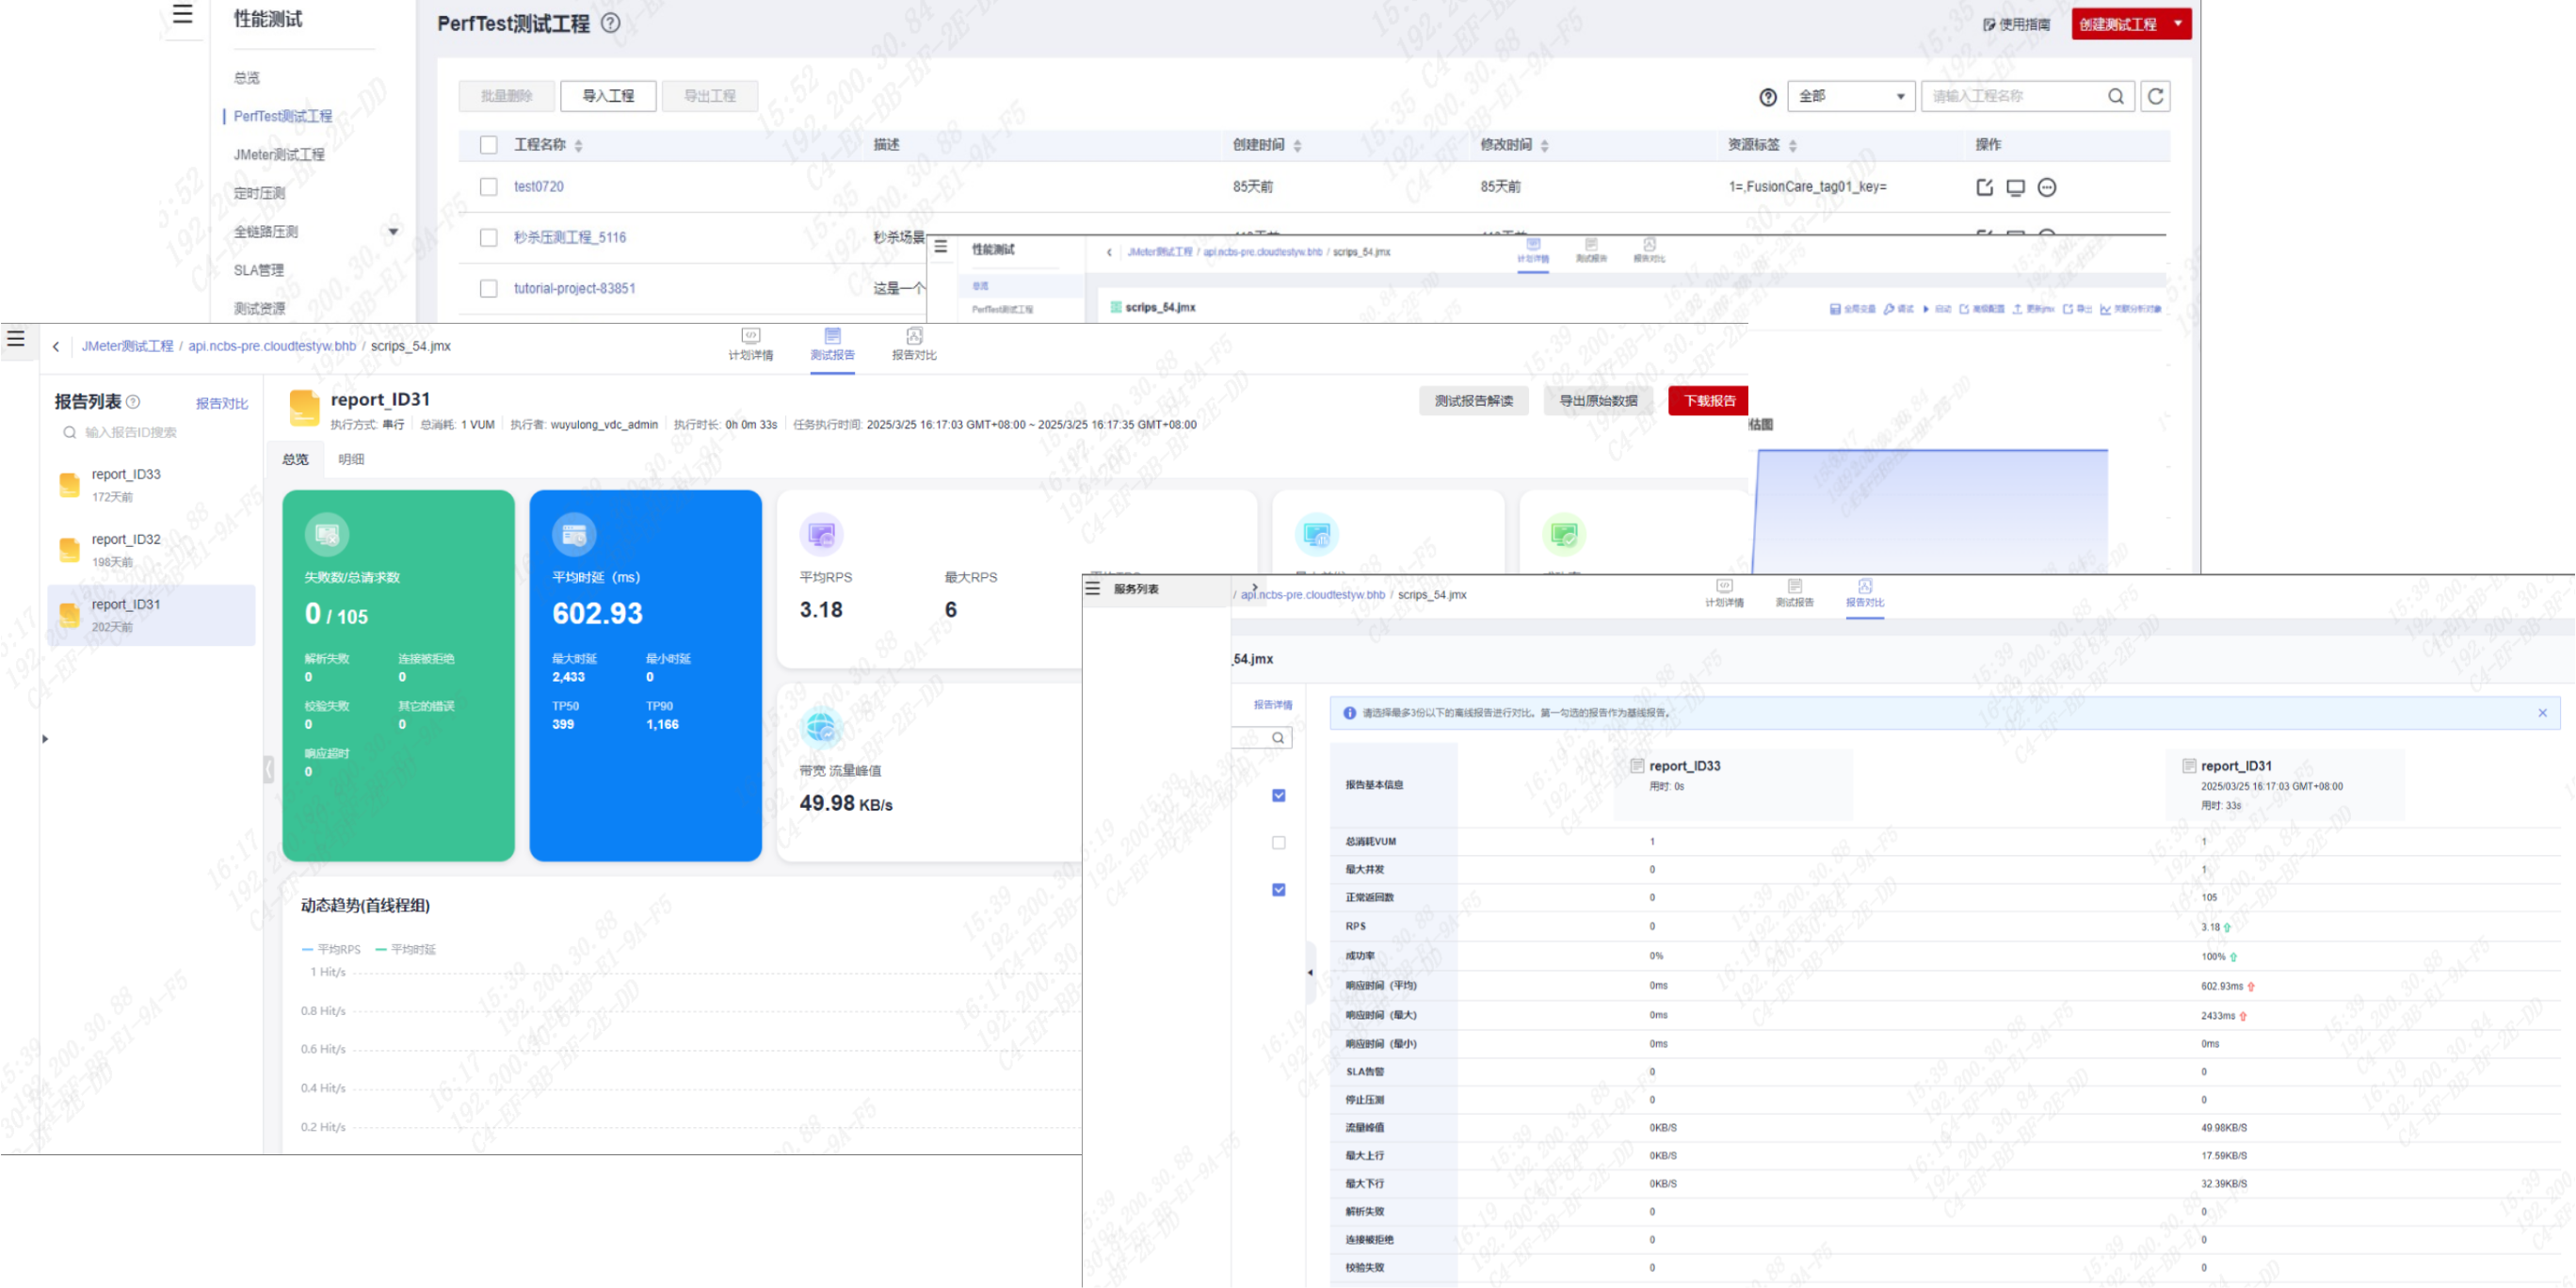2576x1288 pixels.
Task: Sort by 资源标签 column
Action: pyautogui.click(x=1792, y=146)
